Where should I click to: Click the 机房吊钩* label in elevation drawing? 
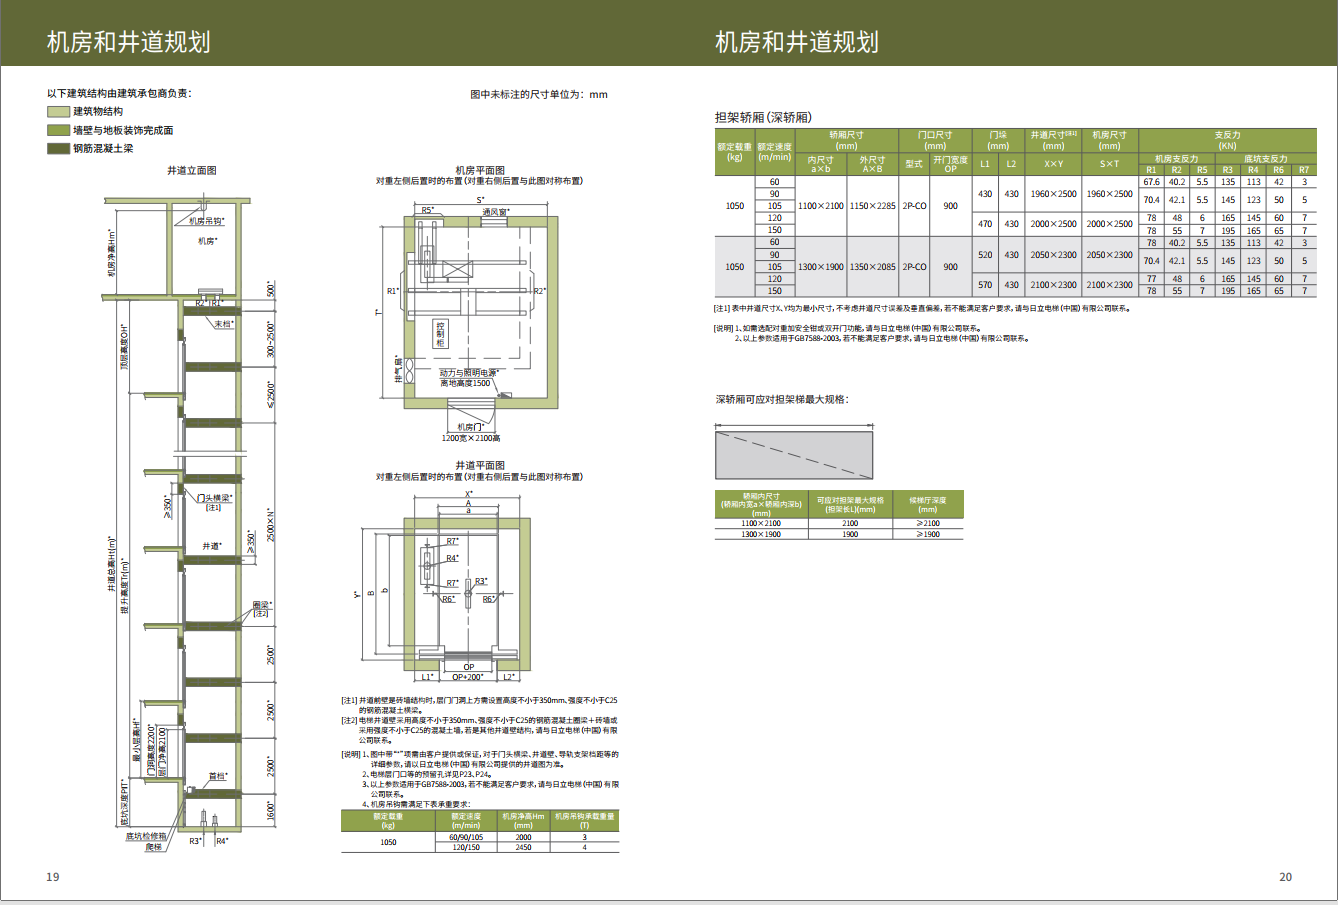click(207, 221)
